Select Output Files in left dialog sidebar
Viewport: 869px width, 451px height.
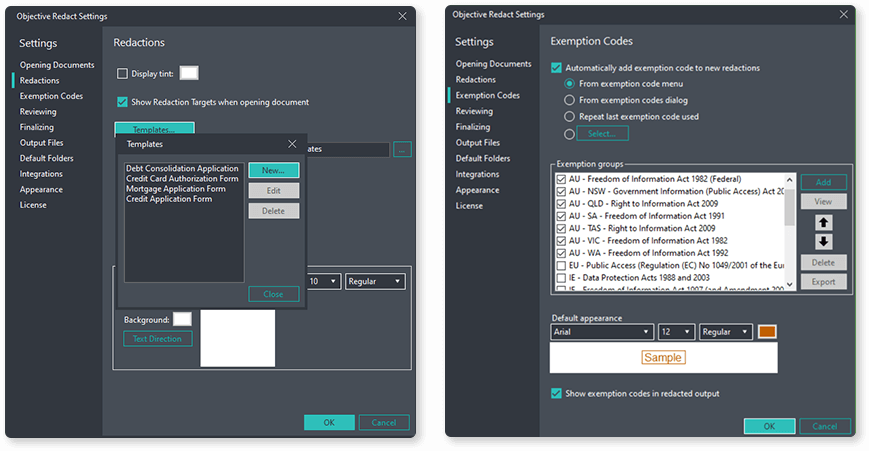(42, 143)
